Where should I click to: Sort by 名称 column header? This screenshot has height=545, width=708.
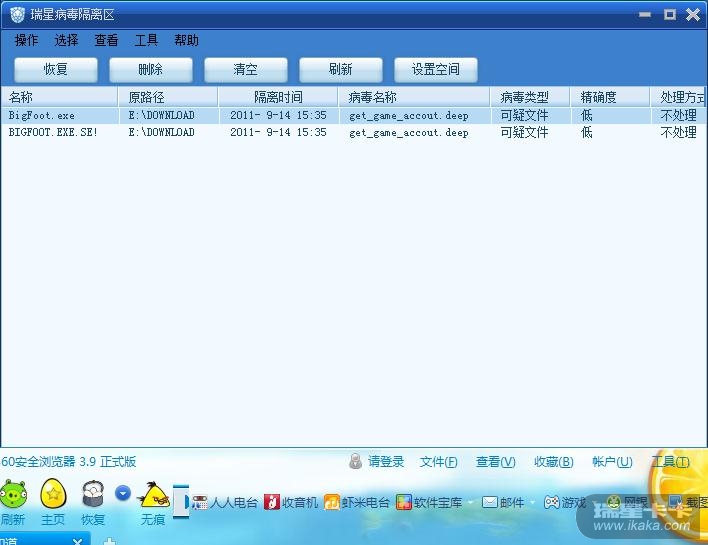59,97
